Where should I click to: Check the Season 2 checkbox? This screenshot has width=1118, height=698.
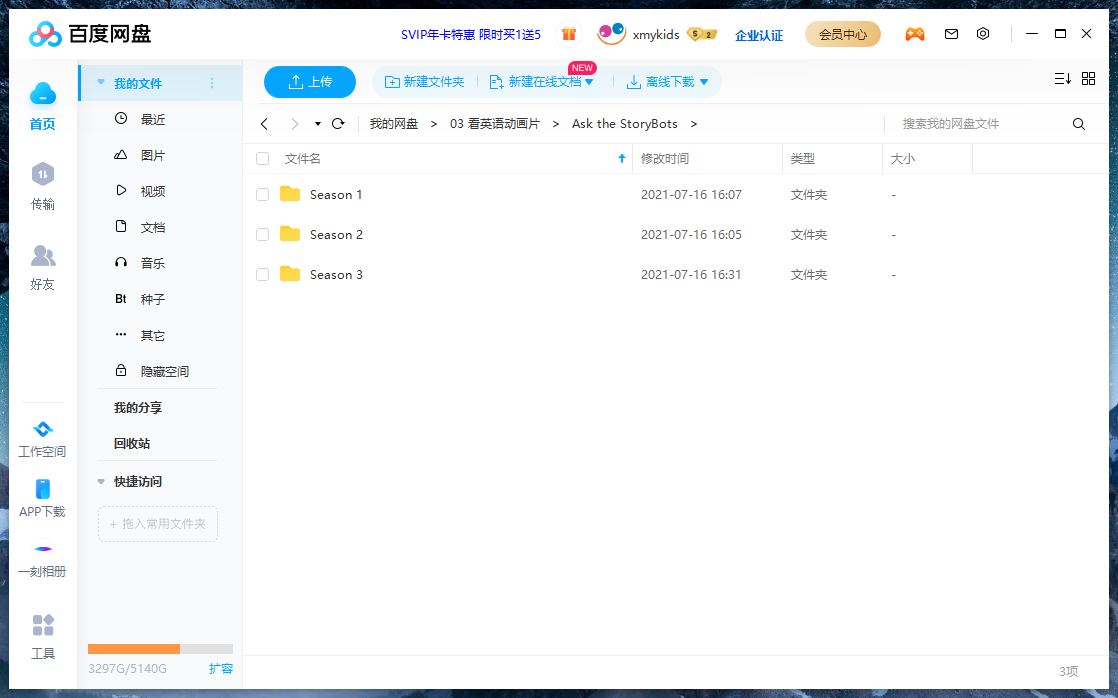pos(262,235)
